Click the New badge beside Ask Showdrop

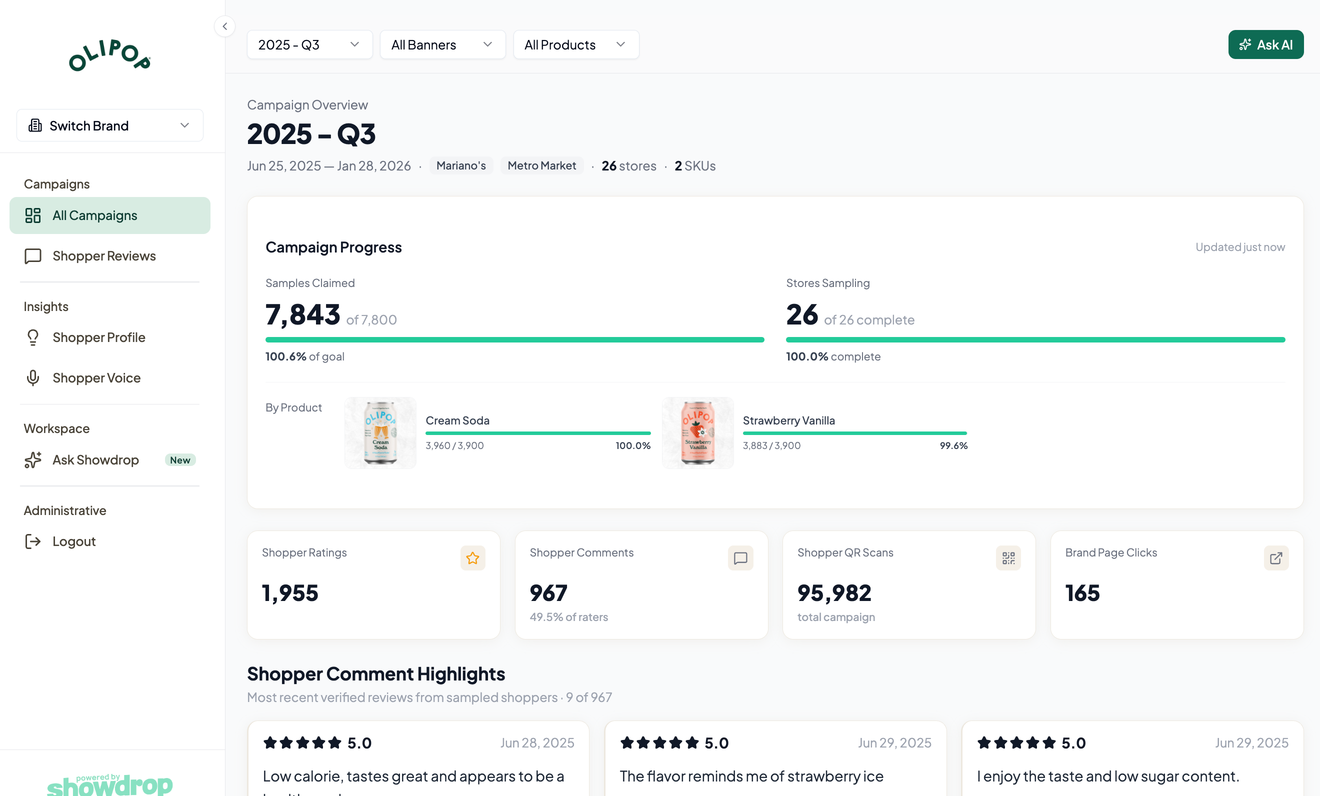coord(180,460)
